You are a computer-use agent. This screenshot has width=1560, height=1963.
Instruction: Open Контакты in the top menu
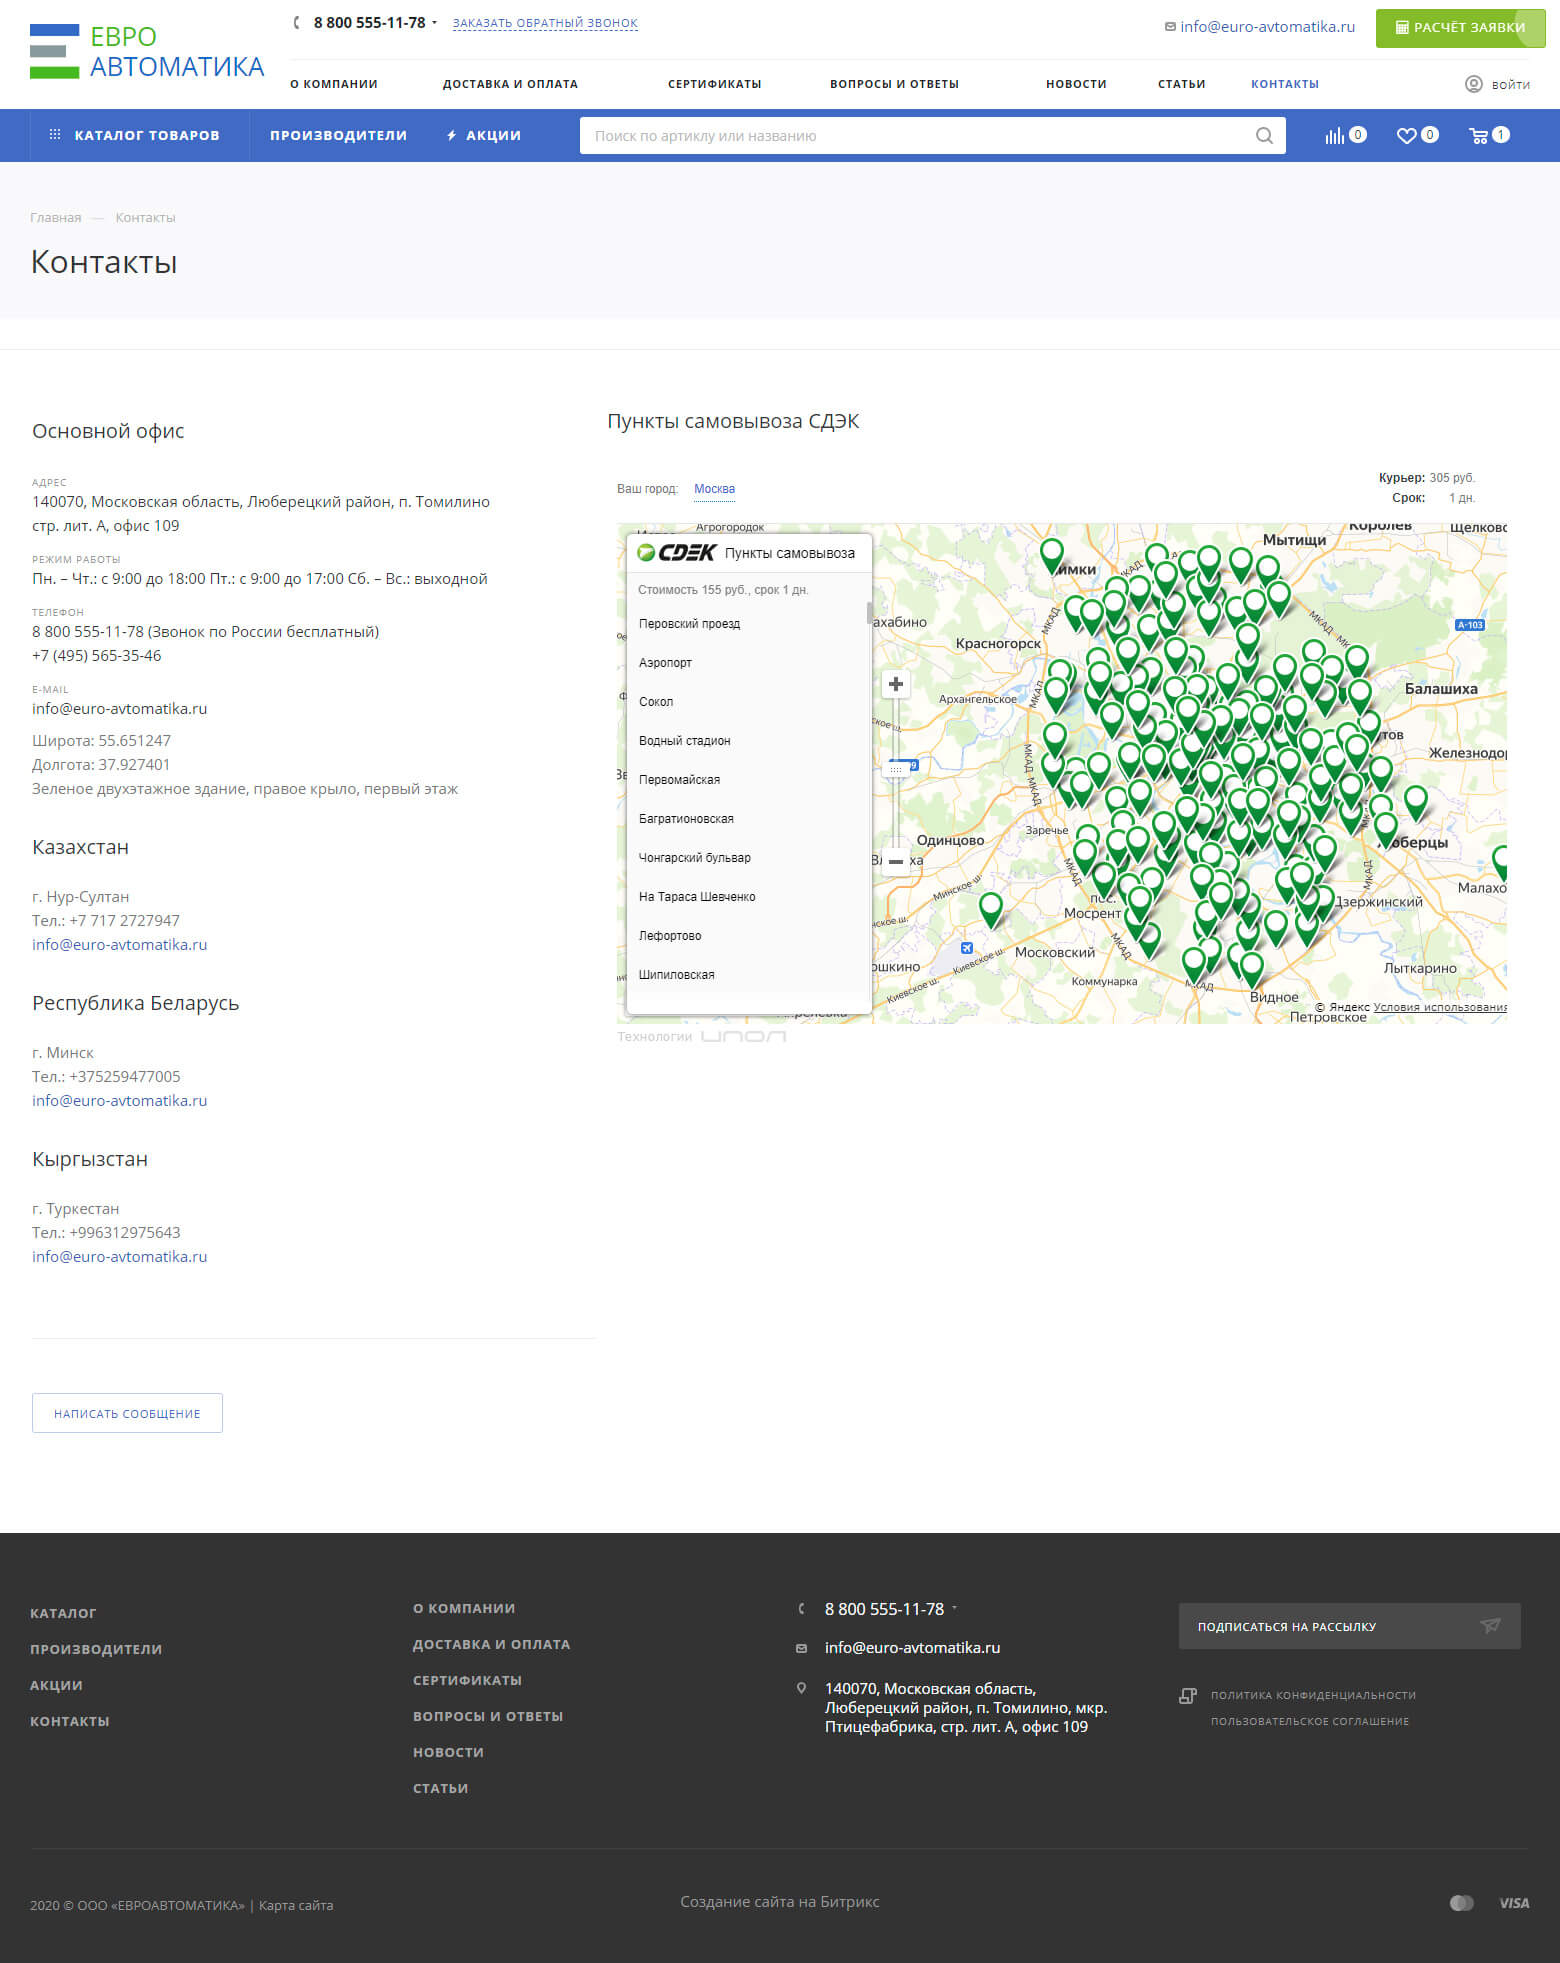(x=1284, y=84)
